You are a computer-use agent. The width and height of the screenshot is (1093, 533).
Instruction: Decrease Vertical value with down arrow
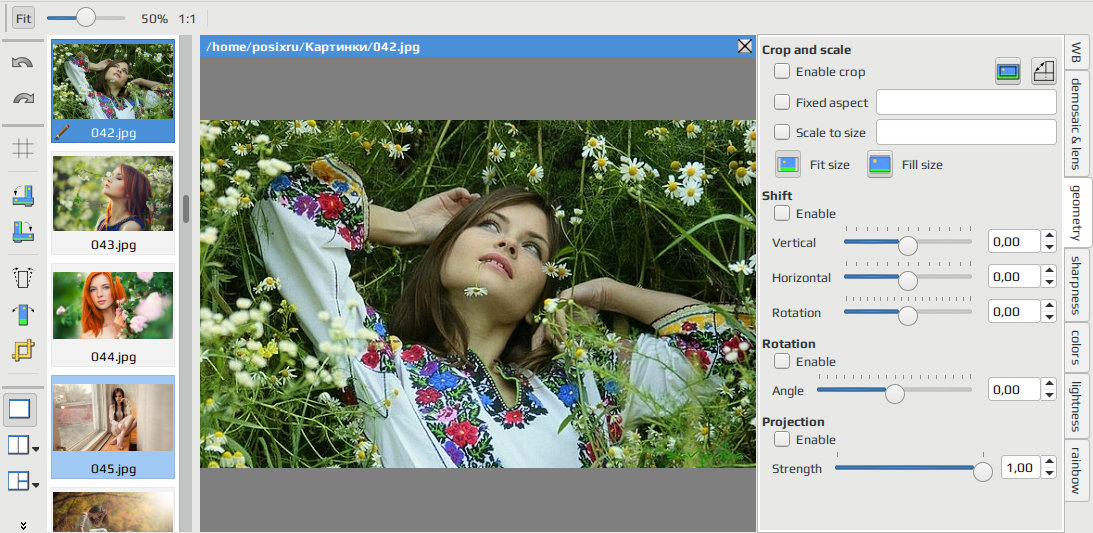pyautogui.click(x=1049, y=248)
